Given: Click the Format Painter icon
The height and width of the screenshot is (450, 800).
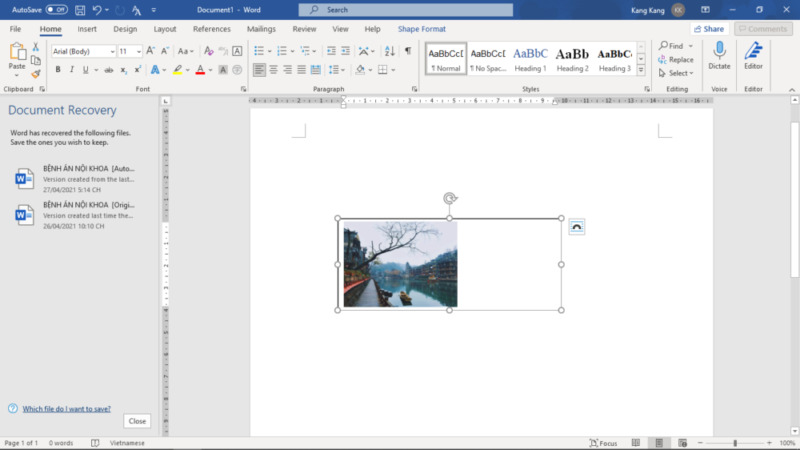Looking at the screenshot, I should point(36,73).
